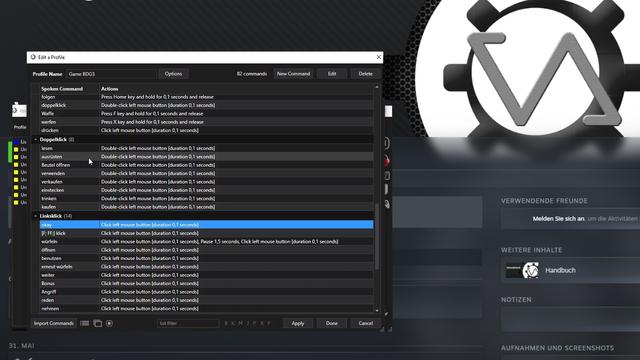Click the List Filter input box
Image resolution: width=640 pixels, height=360 pixels.
(188, 323)
